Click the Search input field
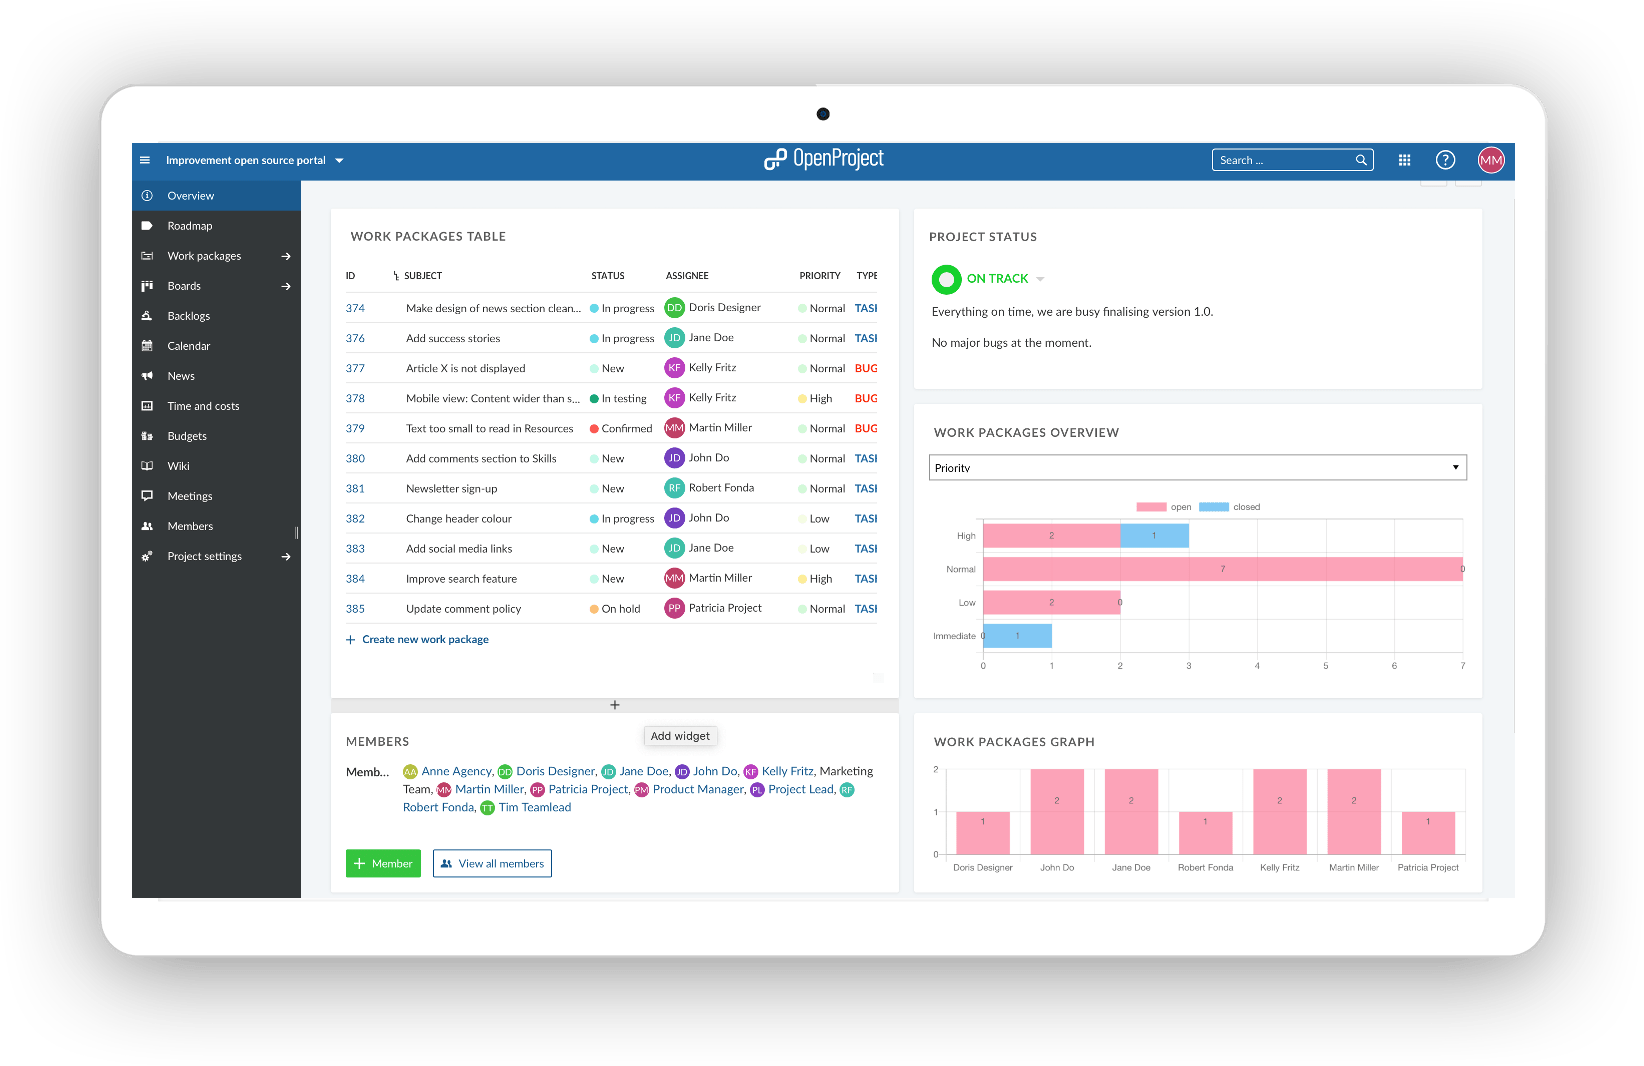 [x=1283, y=160]
